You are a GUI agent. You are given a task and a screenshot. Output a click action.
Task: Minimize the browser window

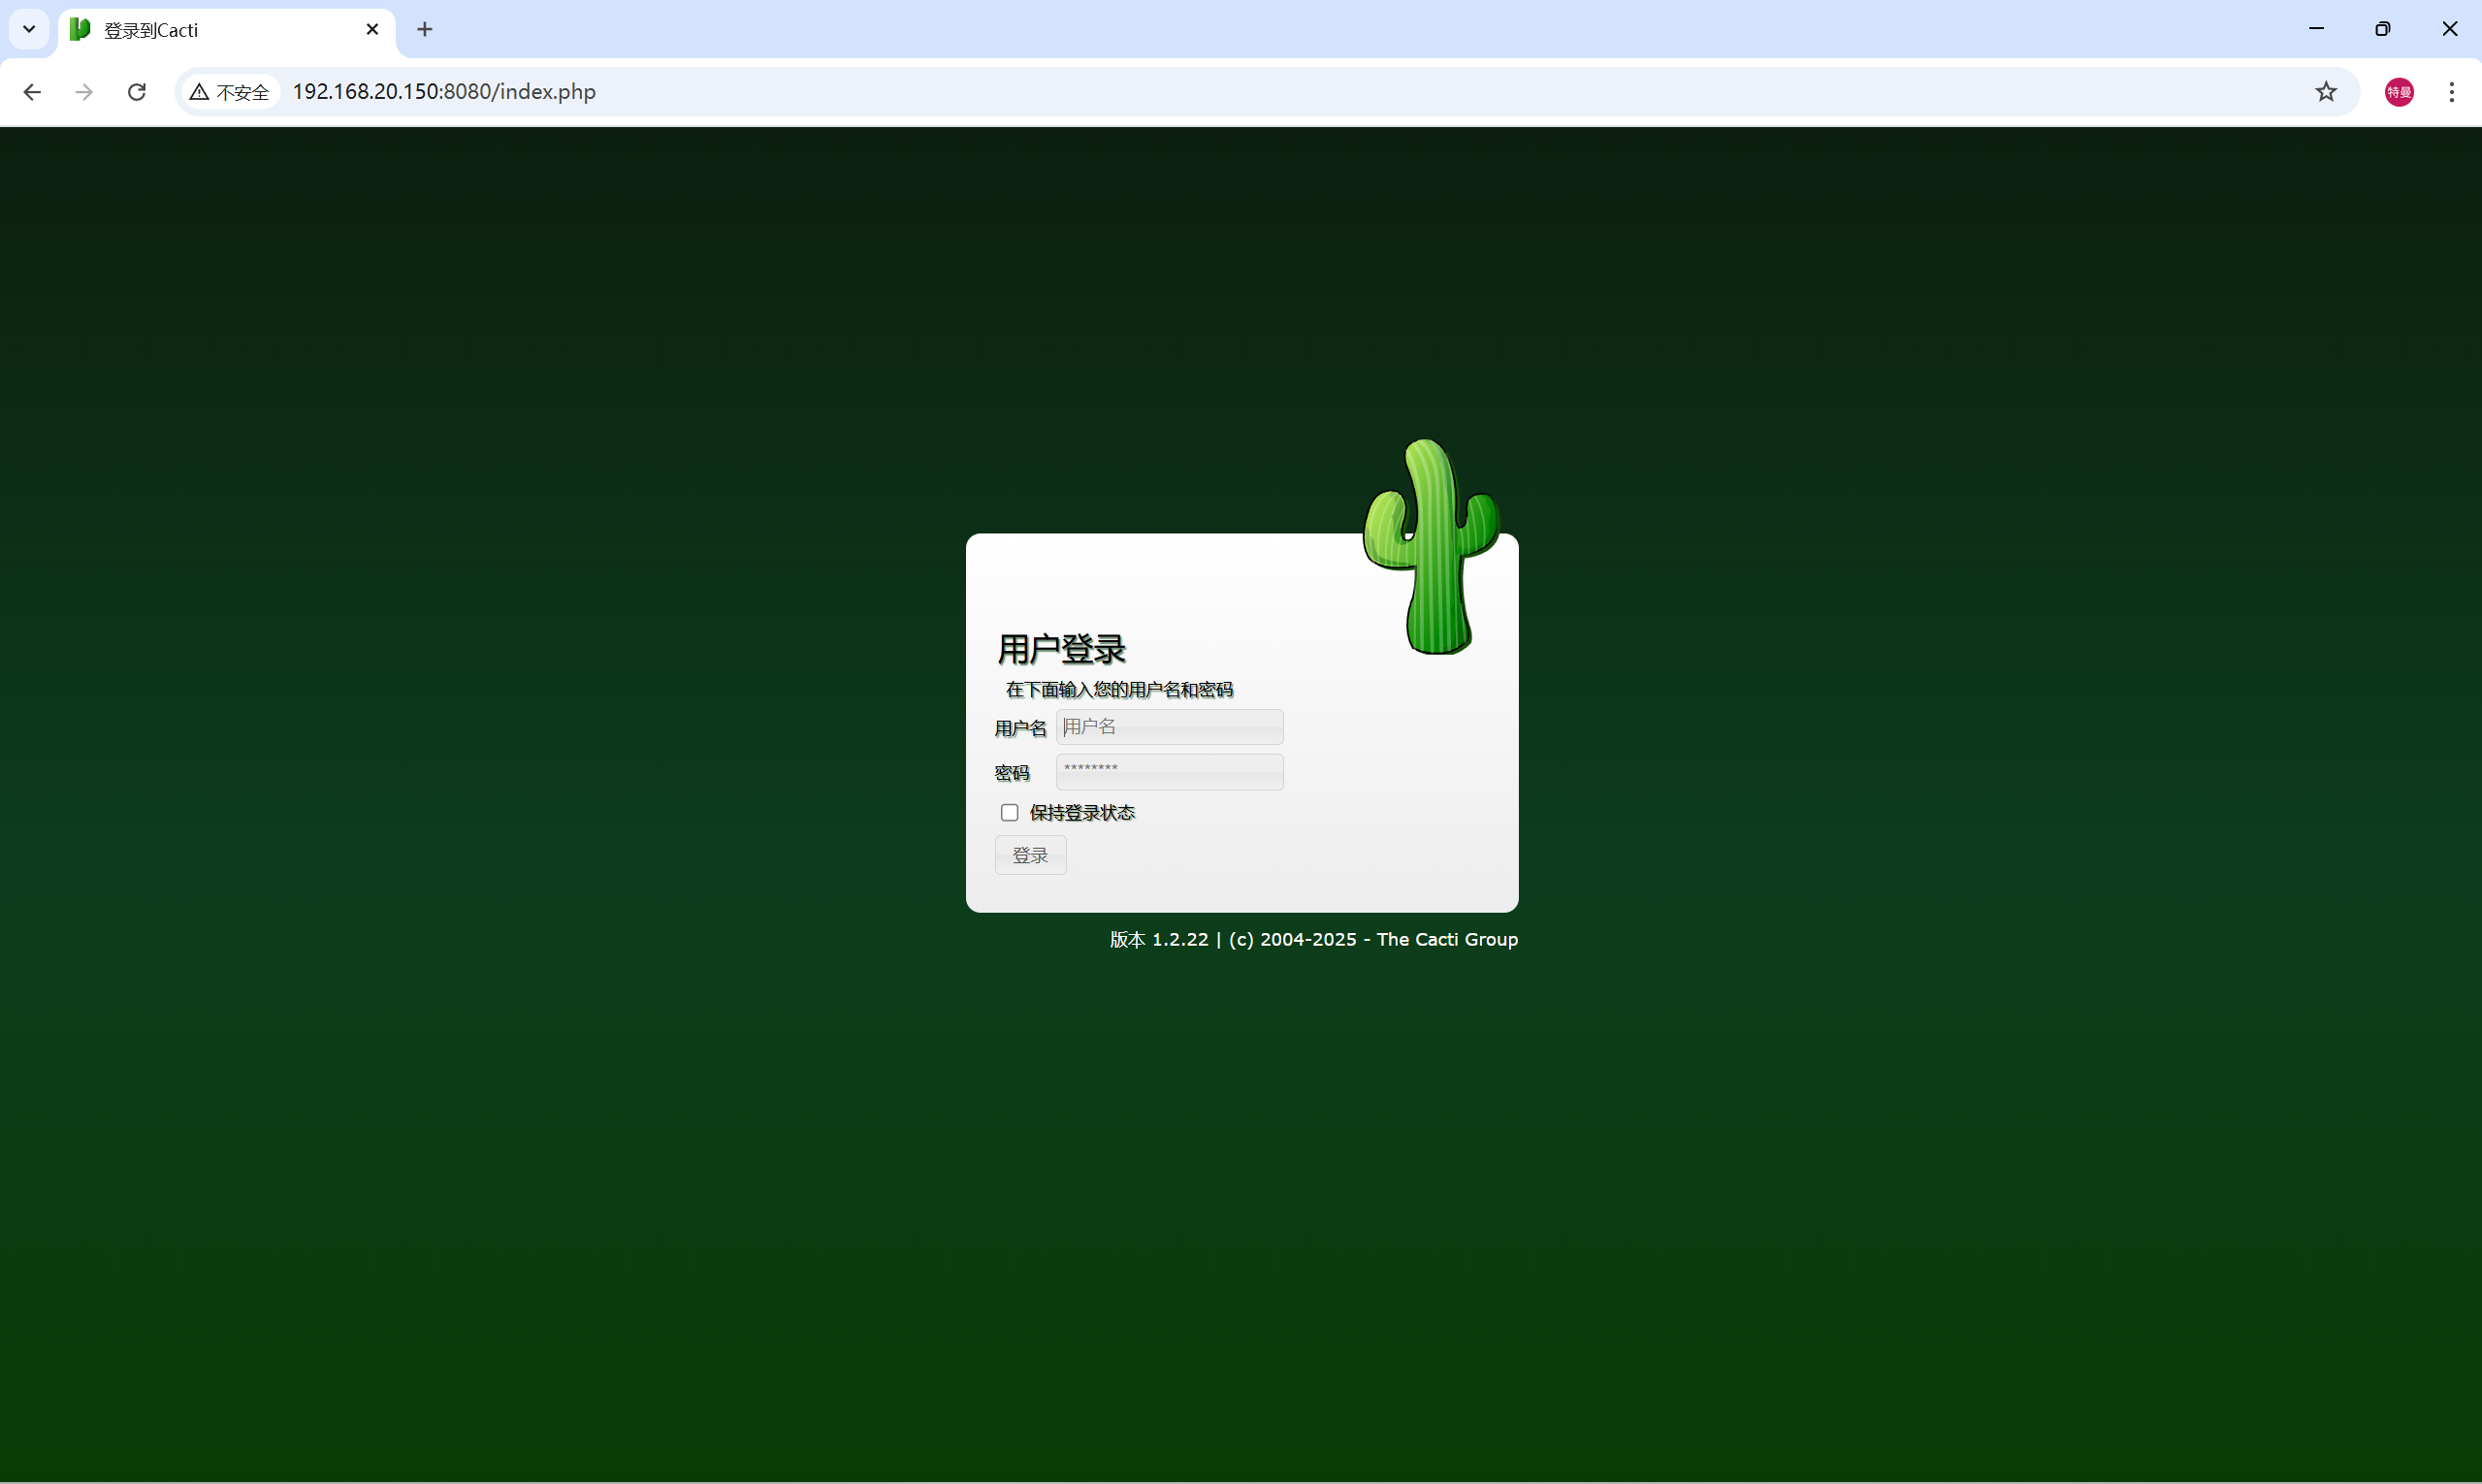click(x=2316, y=29)
